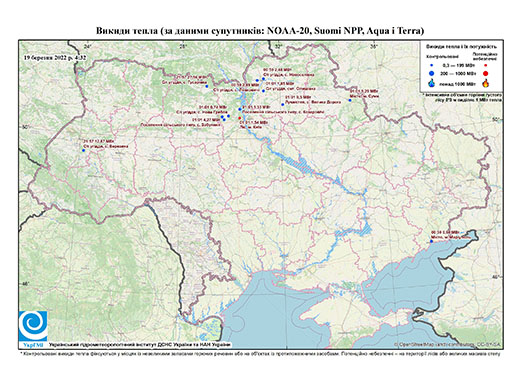Click the '01:01 1,54 МВт' label at Kyiv
The width and height of the screenshot is (520, 368).
point(254,123)
